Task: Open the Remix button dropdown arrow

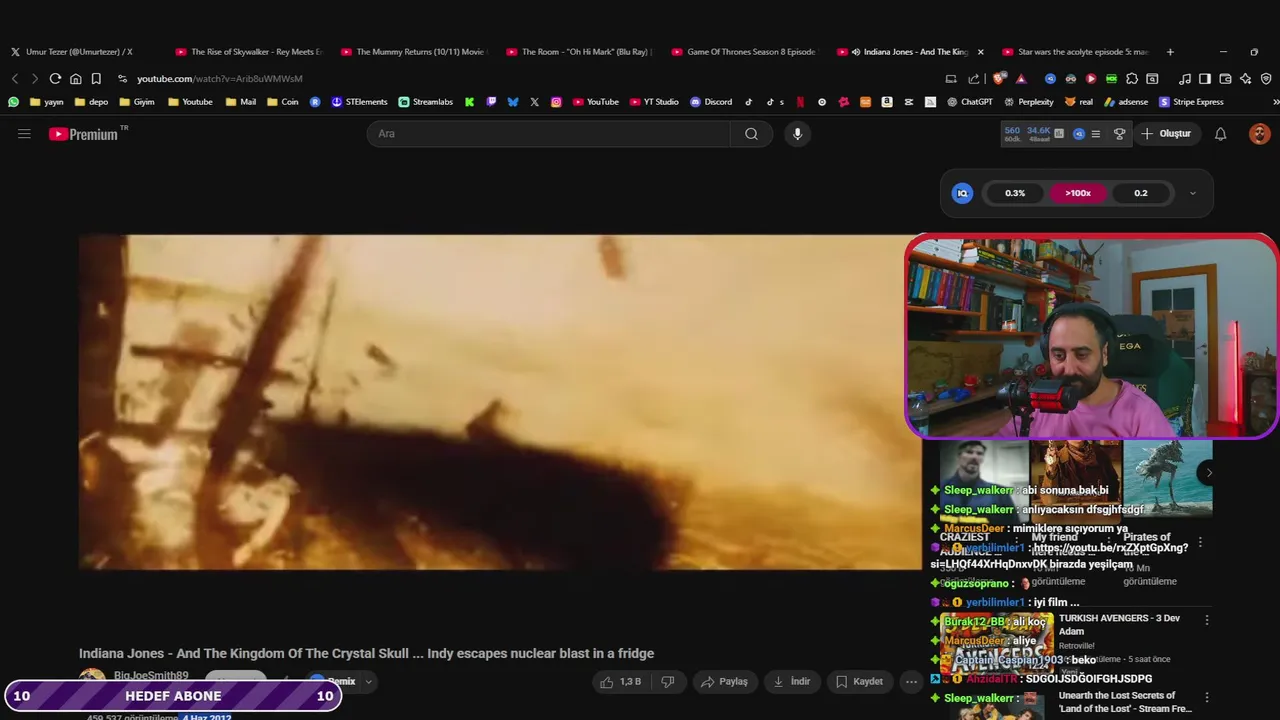Action: (368, 681)
